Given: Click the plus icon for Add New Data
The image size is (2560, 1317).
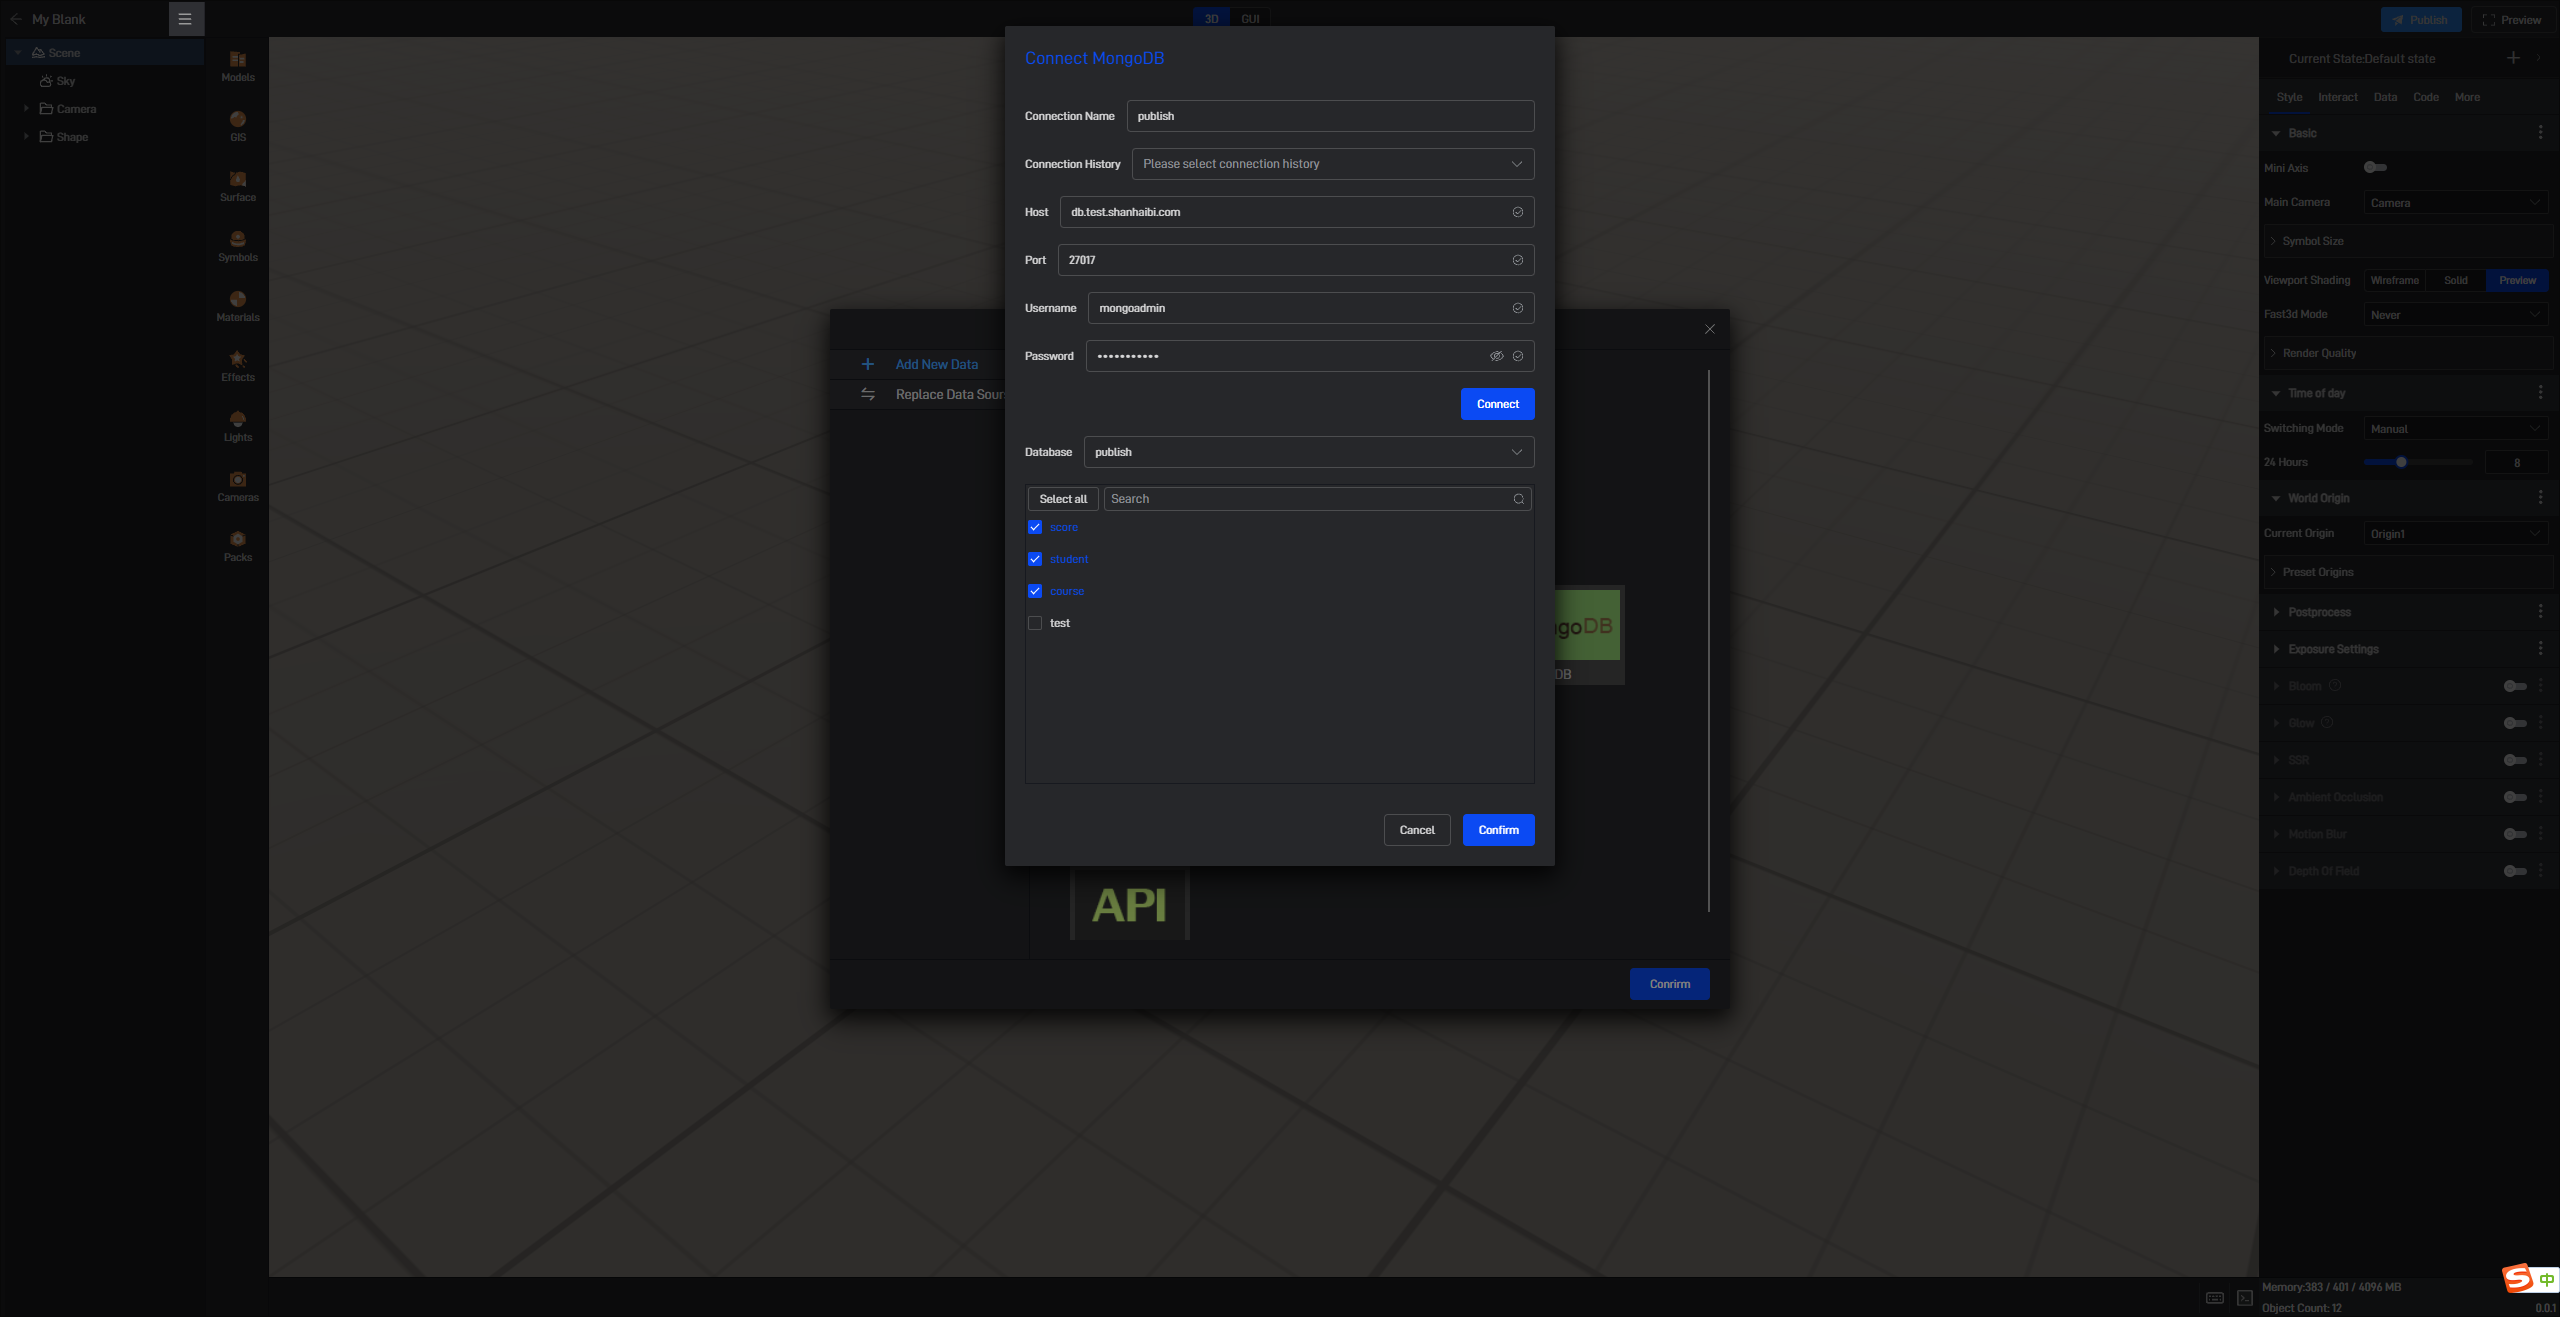Looking at the screenshot, I should pos(868,364).
